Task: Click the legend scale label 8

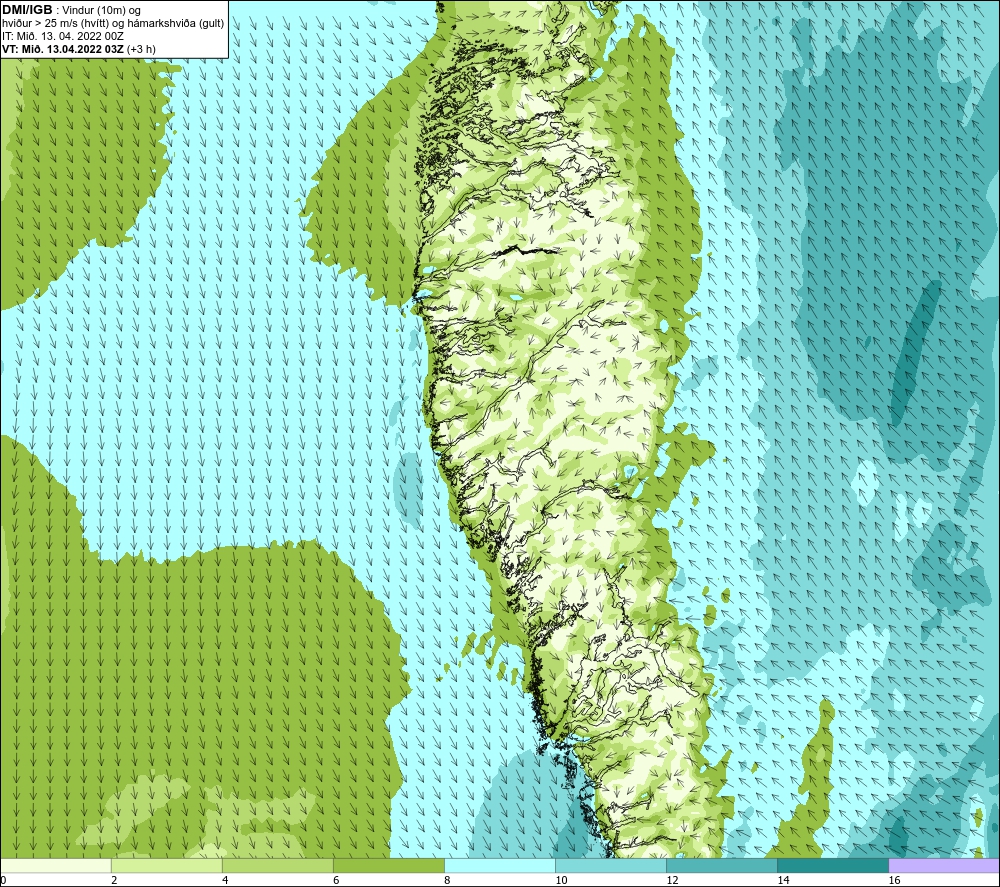Action: pos(447,880)
